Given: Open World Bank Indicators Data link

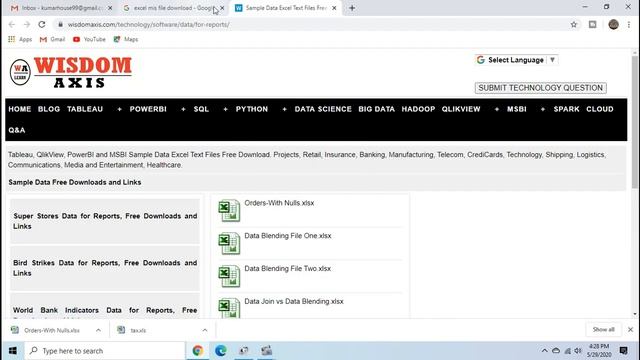Looking at the screenshot, I should [105, 311].
